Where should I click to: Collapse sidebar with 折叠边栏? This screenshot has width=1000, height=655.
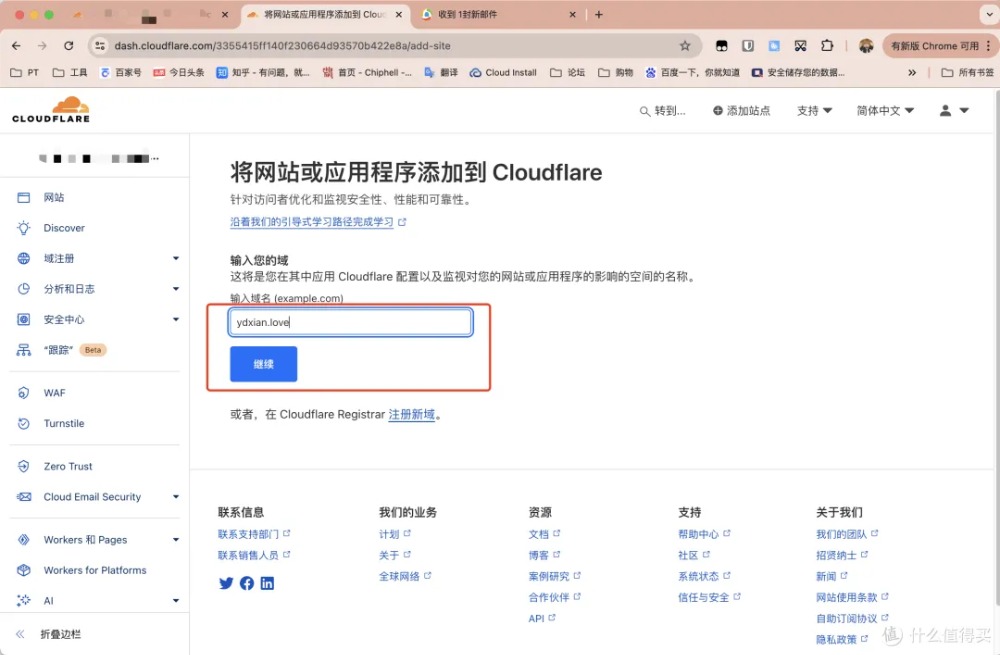coord(60,634)
